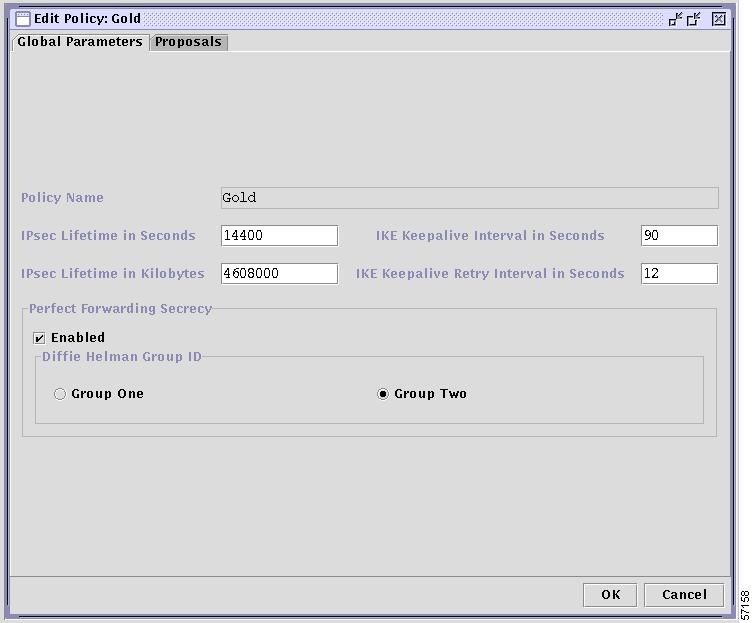Click the Diffie Helman Group ID title

pos(122,356)
